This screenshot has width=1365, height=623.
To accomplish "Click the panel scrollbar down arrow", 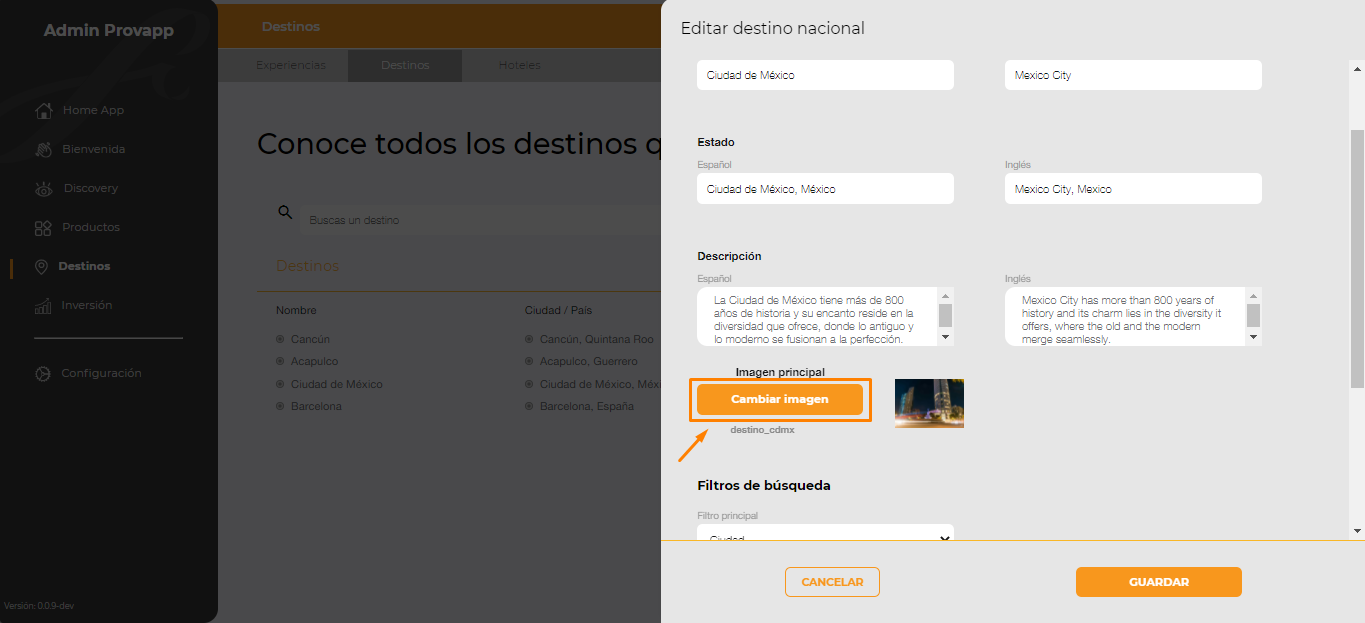I will coord(1357,531).
